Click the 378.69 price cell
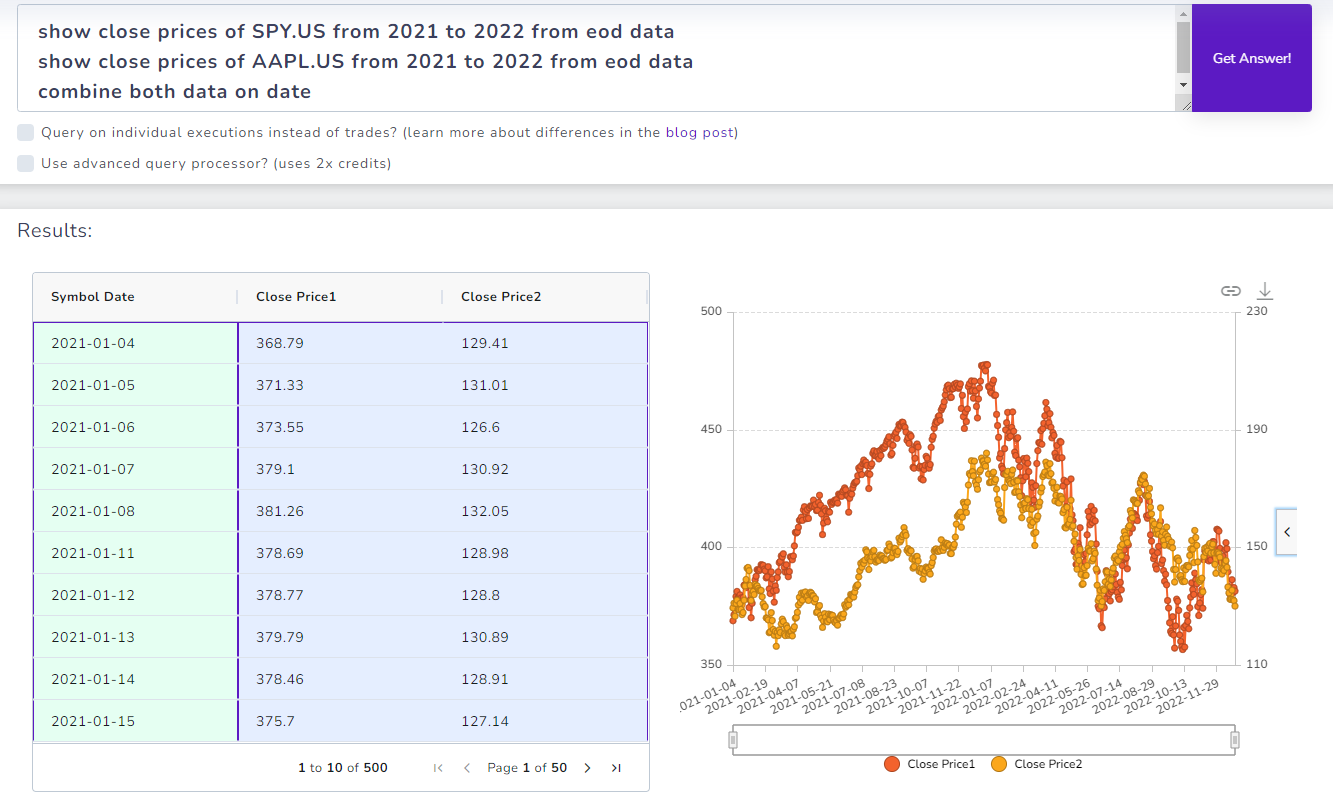The image size is (1333, 799). pyautogui.click(x=340, y=553)
